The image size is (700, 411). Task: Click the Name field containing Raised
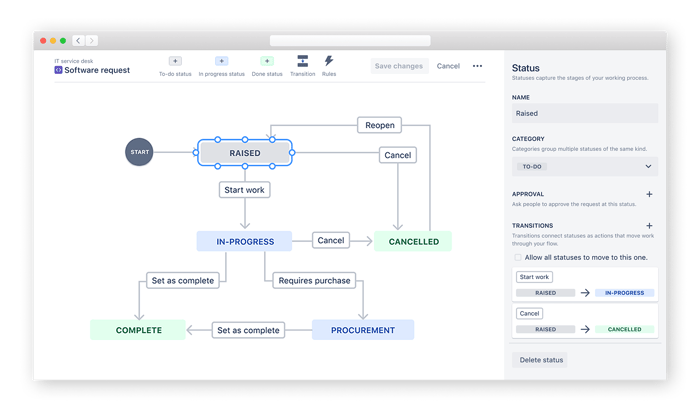click(585, 113)
